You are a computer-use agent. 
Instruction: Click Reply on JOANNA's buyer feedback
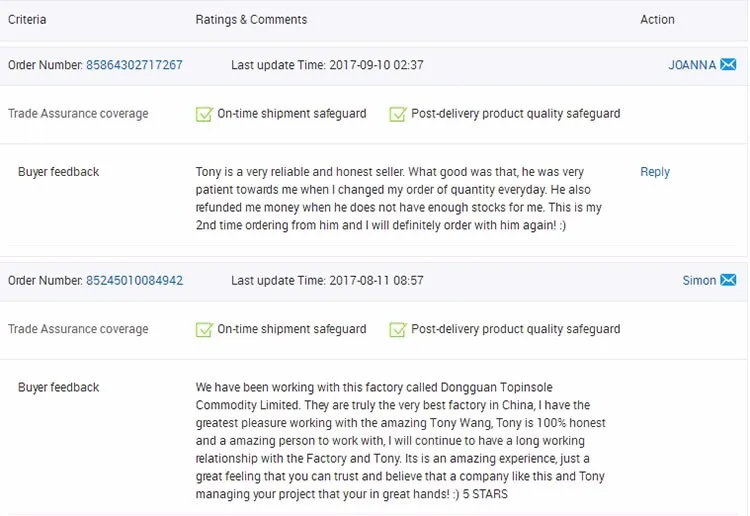(655, 172)
